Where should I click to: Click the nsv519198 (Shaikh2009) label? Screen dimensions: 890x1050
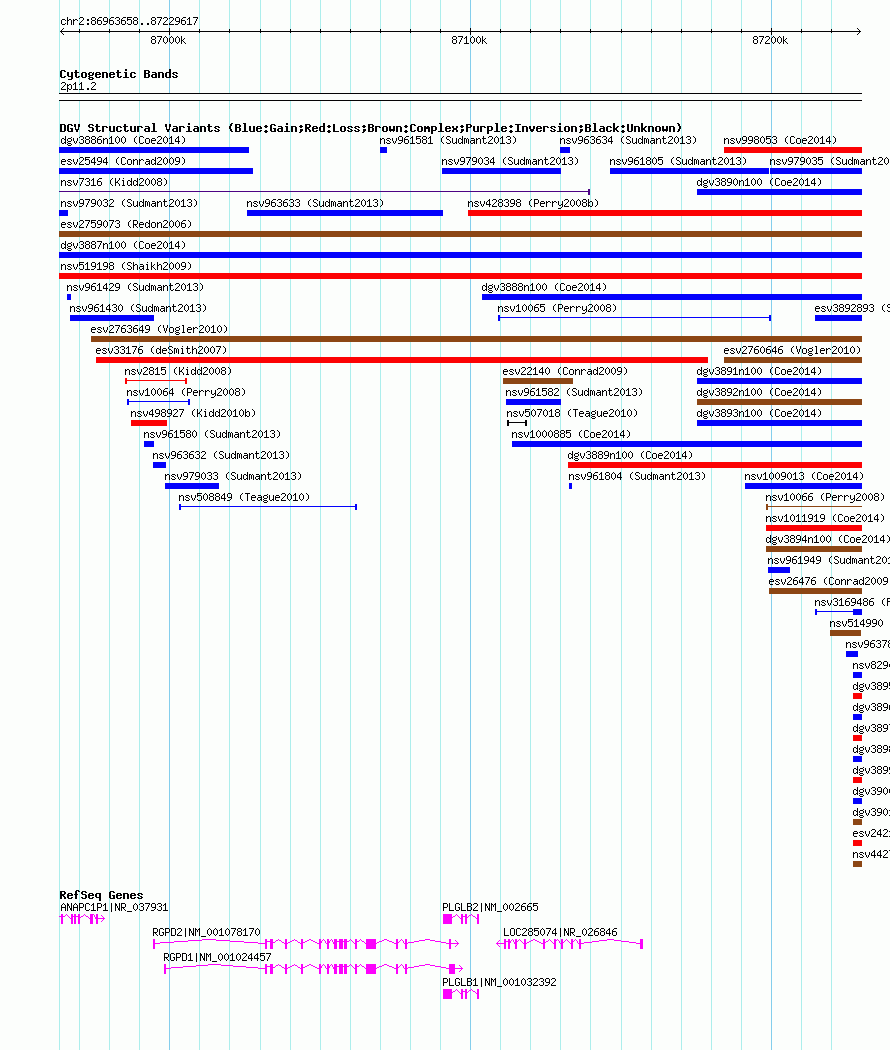[x=126, y=266]
